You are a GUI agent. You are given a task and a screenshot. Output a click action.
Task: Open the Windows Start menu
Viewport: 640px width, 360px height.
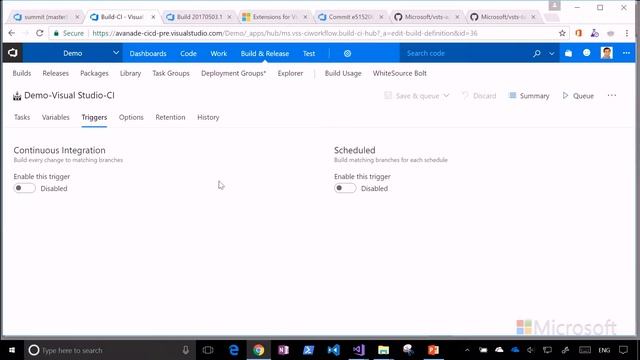point(12,350)
